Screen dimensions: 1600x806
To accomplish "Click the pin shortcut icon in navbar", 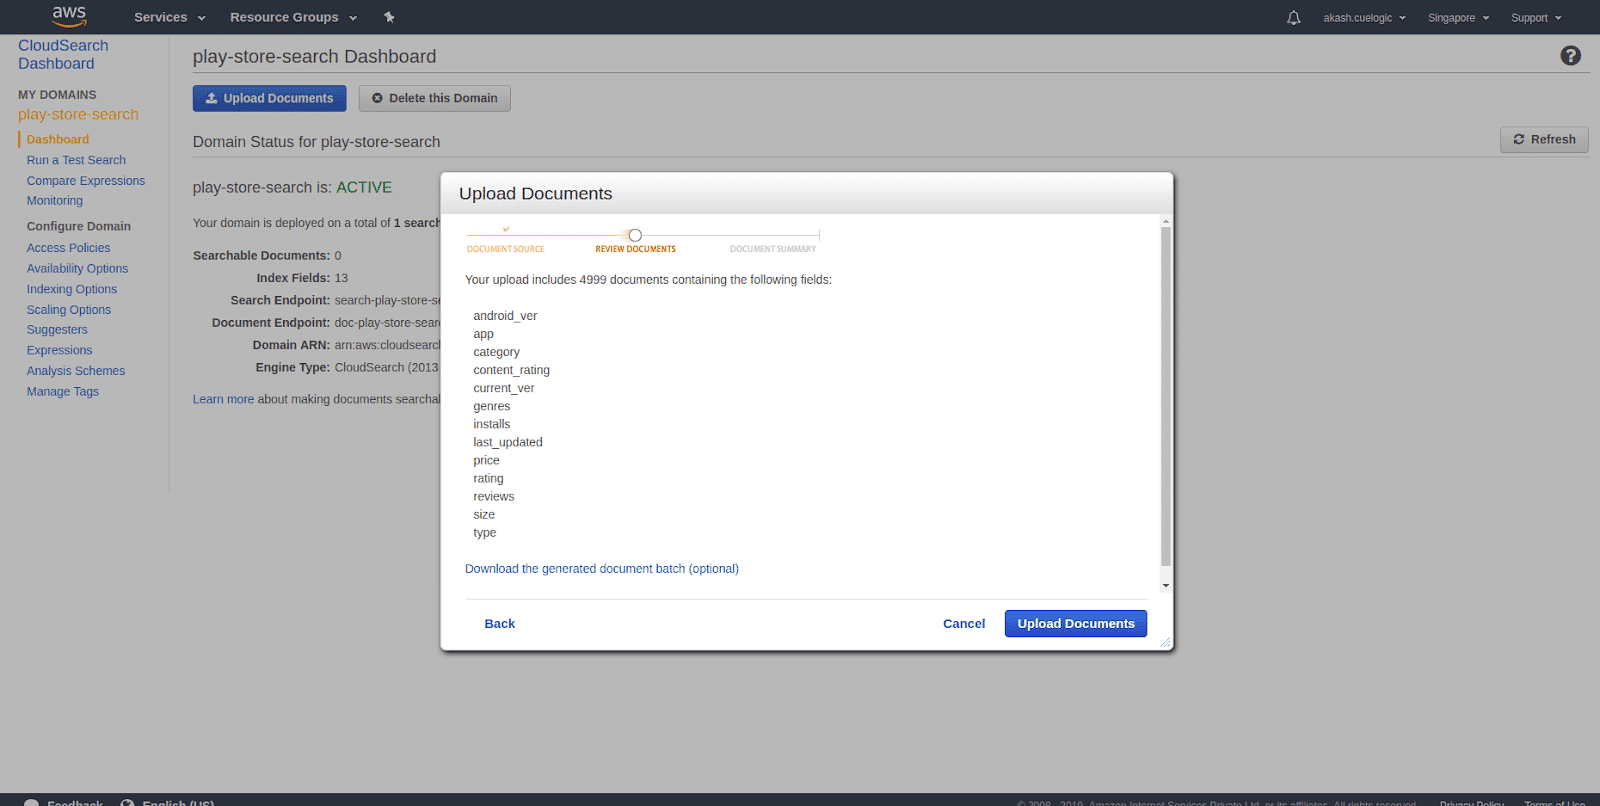I will 389,17.
